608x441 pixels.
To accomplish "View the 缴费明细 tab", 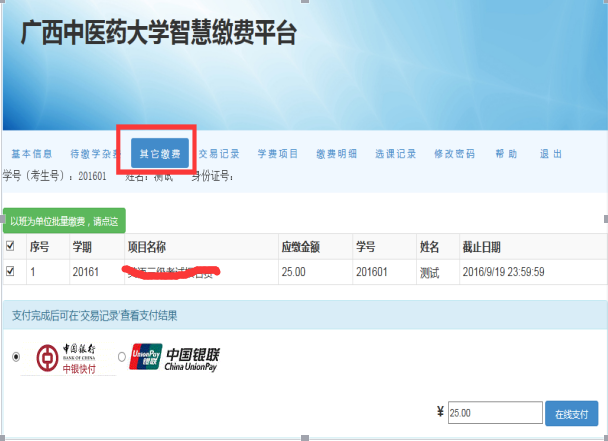I will click(x=336, y=154).
